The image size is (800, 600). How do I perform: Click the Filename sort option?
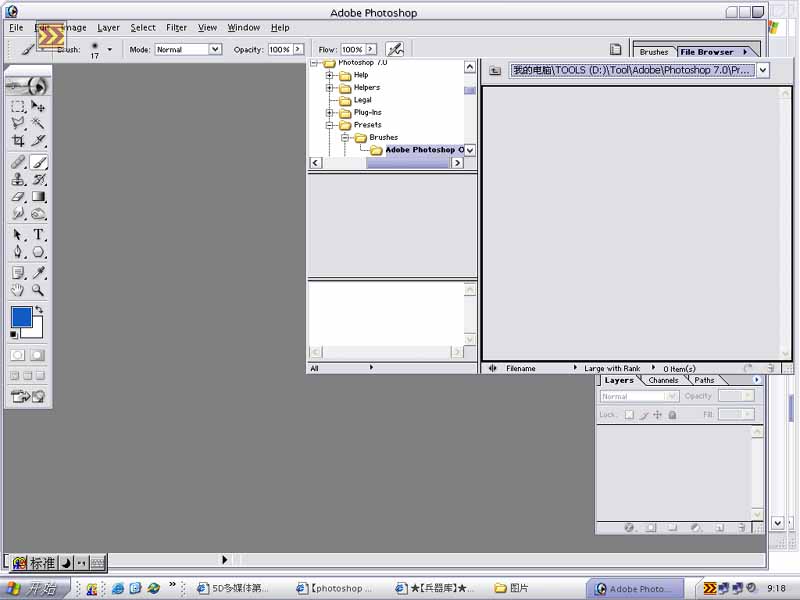tap(521, 368)
